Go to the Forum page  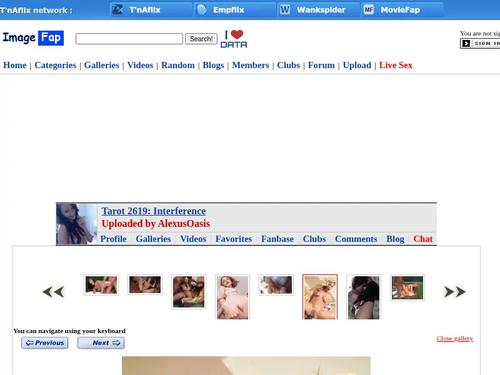click(321, 65)
